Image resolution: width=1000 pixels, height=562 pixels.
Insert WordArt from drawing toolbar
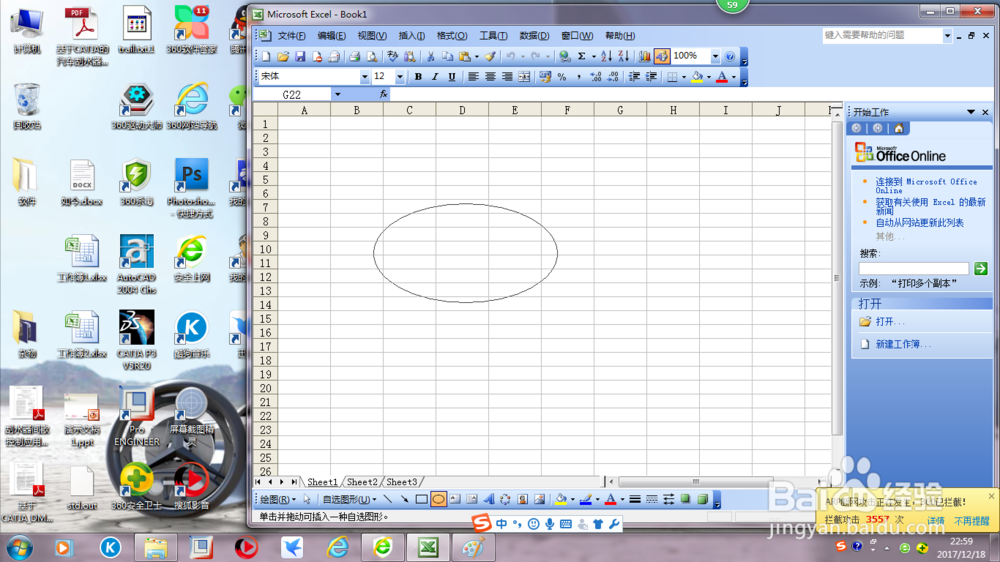coord(489,499)
